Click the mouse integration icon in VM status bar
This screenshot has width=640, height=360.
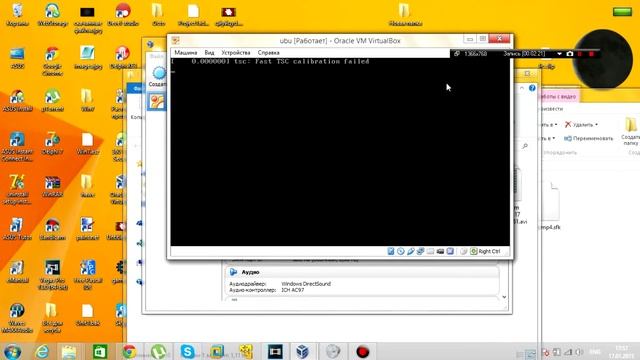click(464, 251)
